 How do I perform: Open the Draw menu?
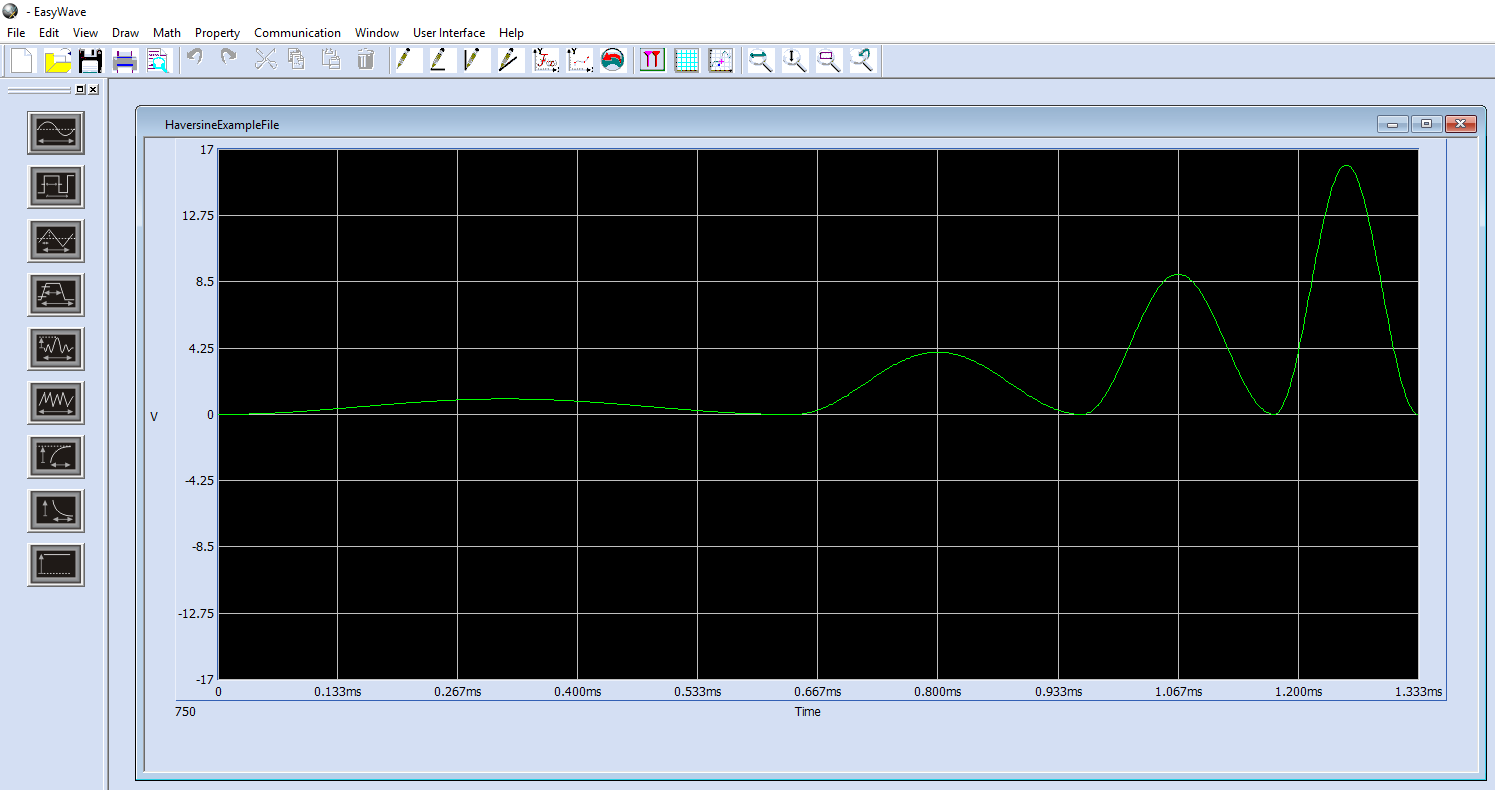[x=125, y=32]
